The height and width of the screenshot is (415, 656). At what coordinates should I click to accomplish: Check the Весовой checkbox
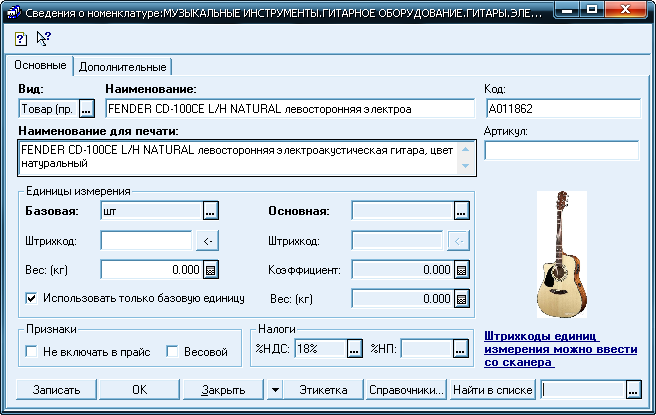[172, 351]
